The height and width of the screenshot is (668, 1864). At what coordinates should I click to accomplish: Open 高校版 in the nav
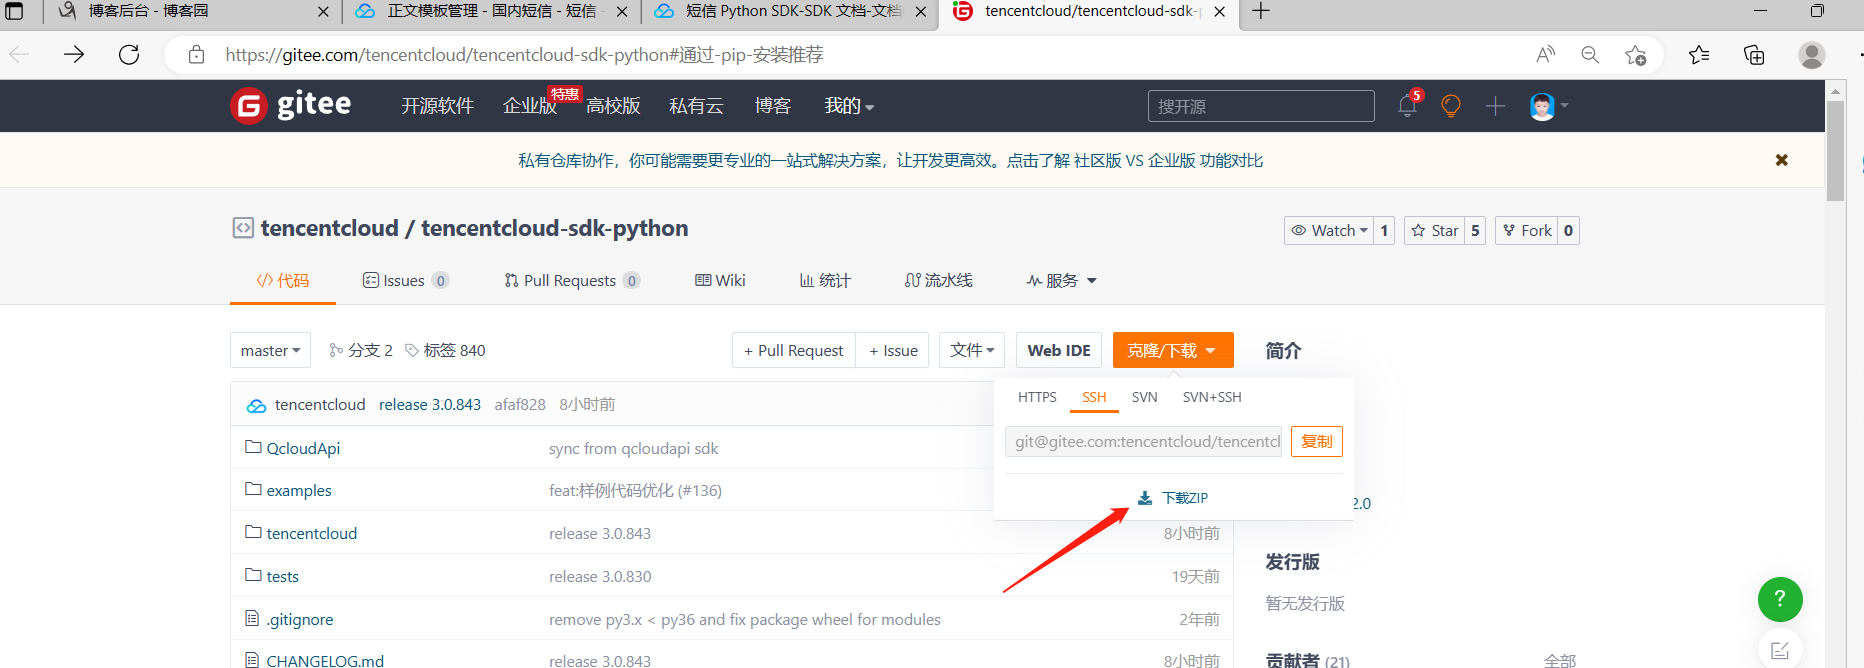[x=613, y=106]
